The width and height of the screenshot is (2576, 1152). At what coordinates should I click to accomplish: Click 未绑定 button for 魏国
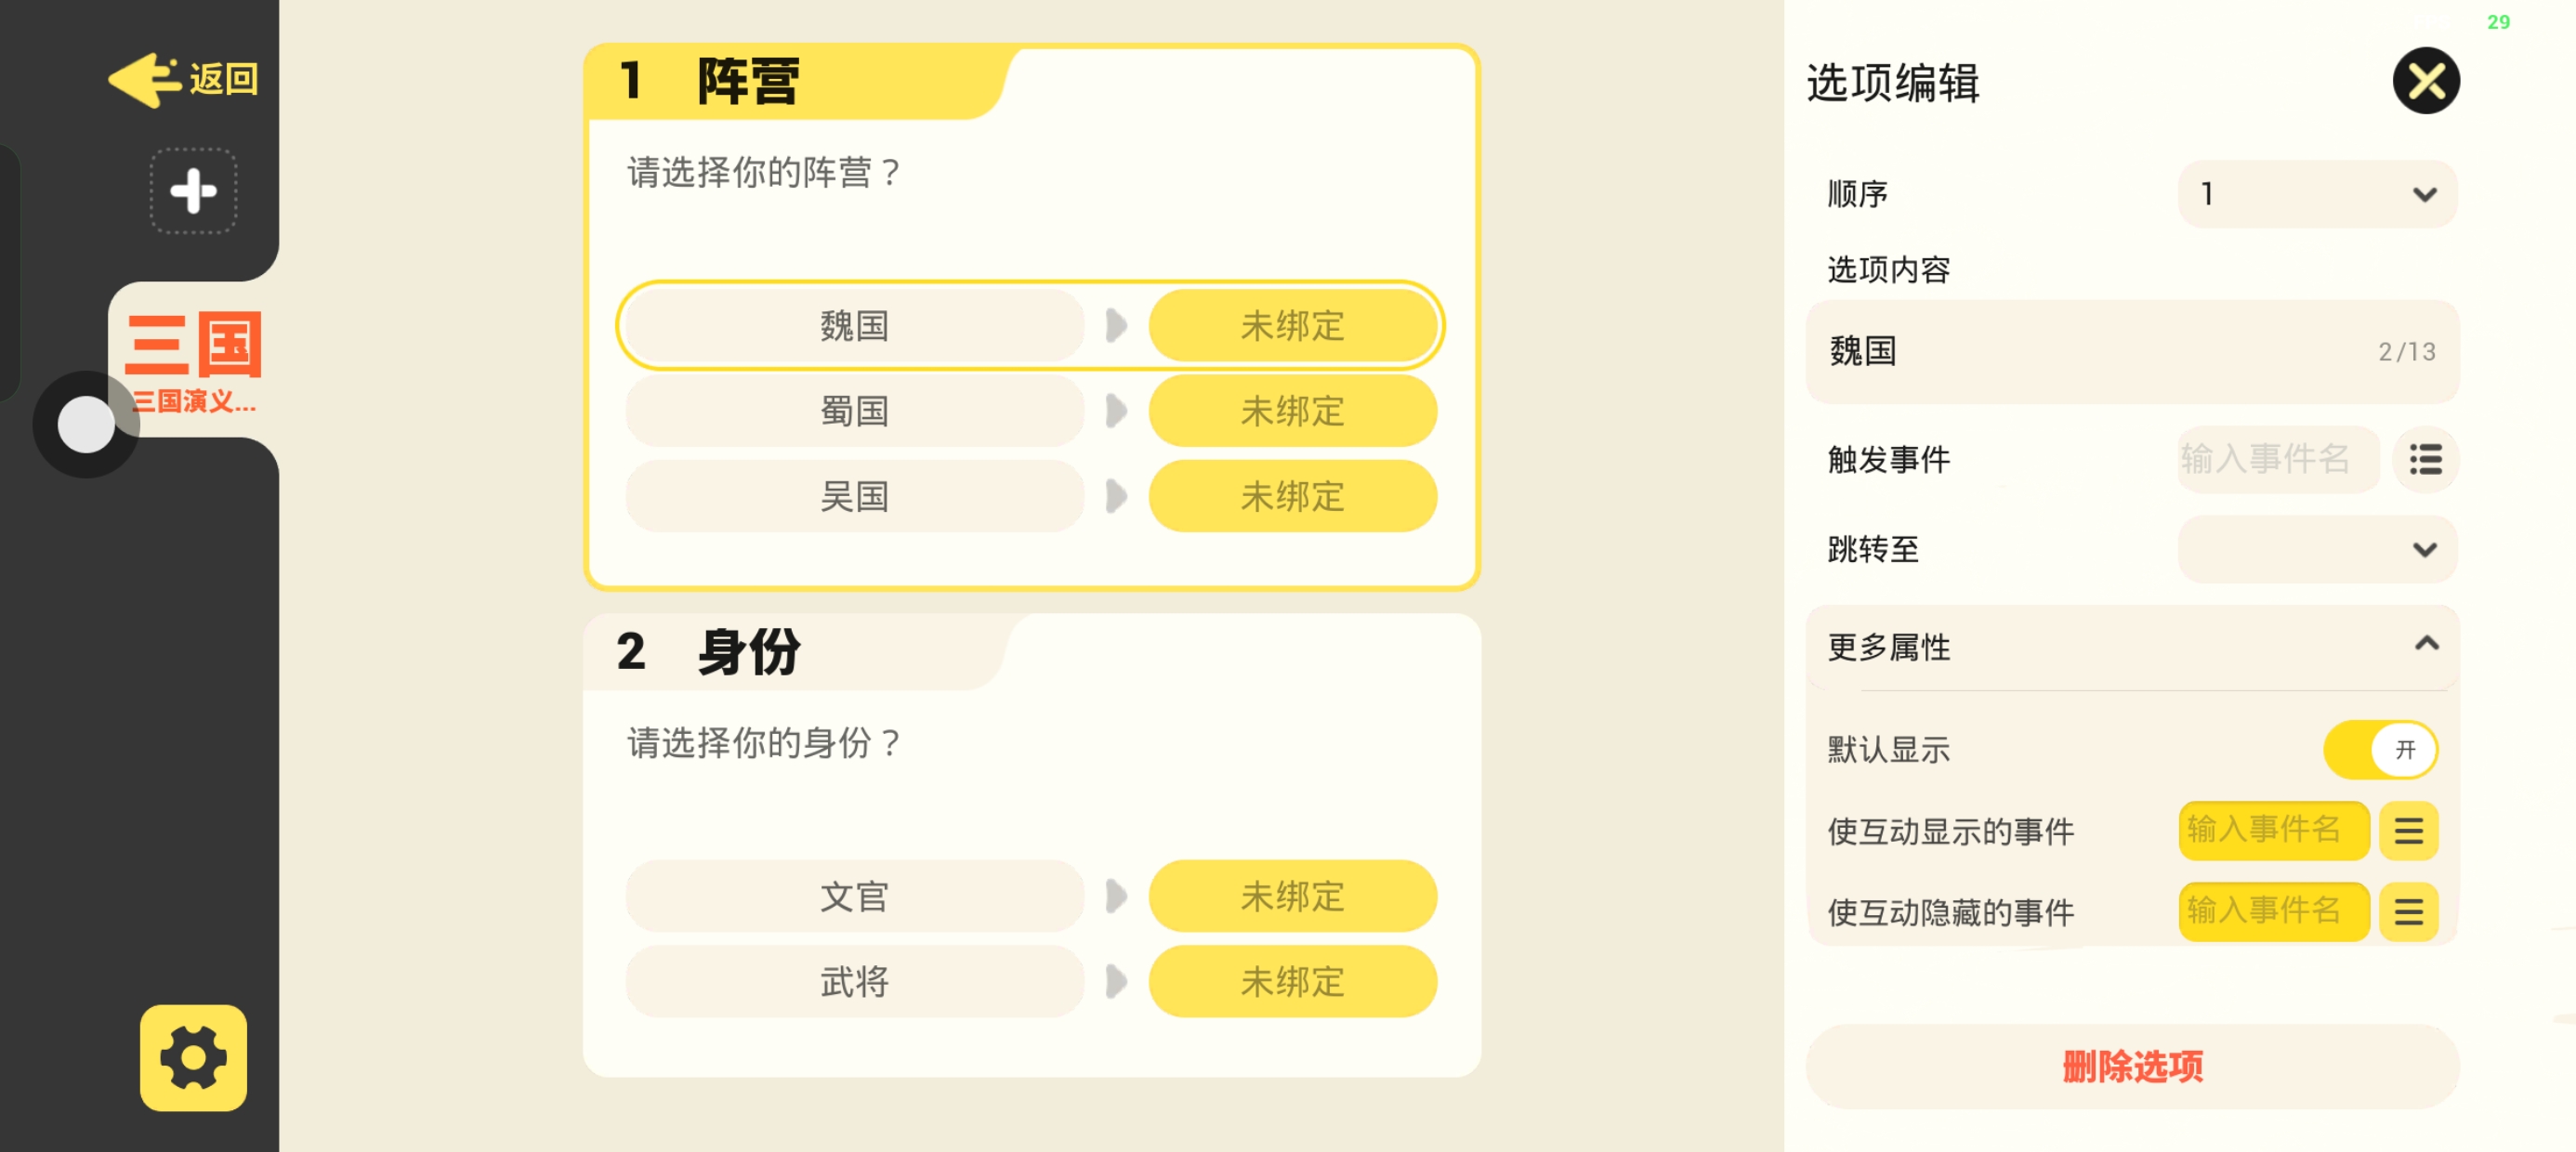1292,326
